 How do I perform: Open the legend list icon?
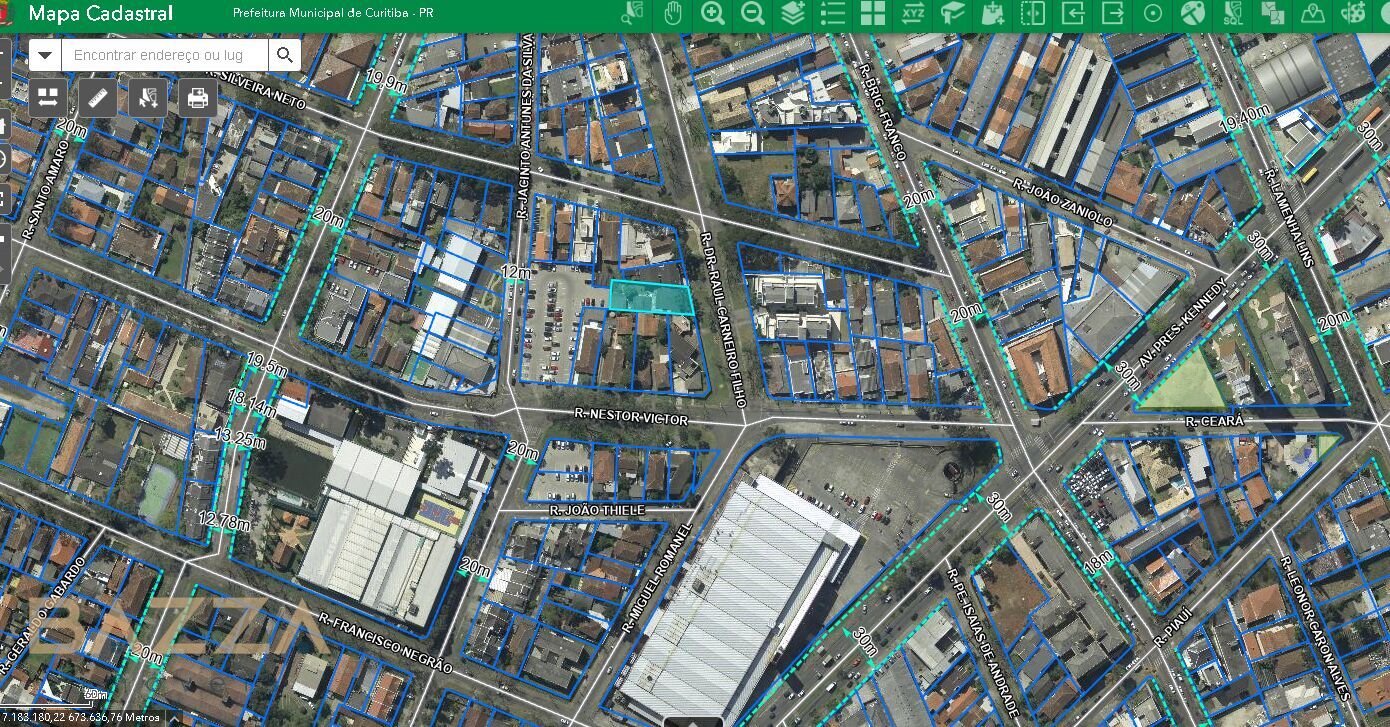[x=833, y=14]
